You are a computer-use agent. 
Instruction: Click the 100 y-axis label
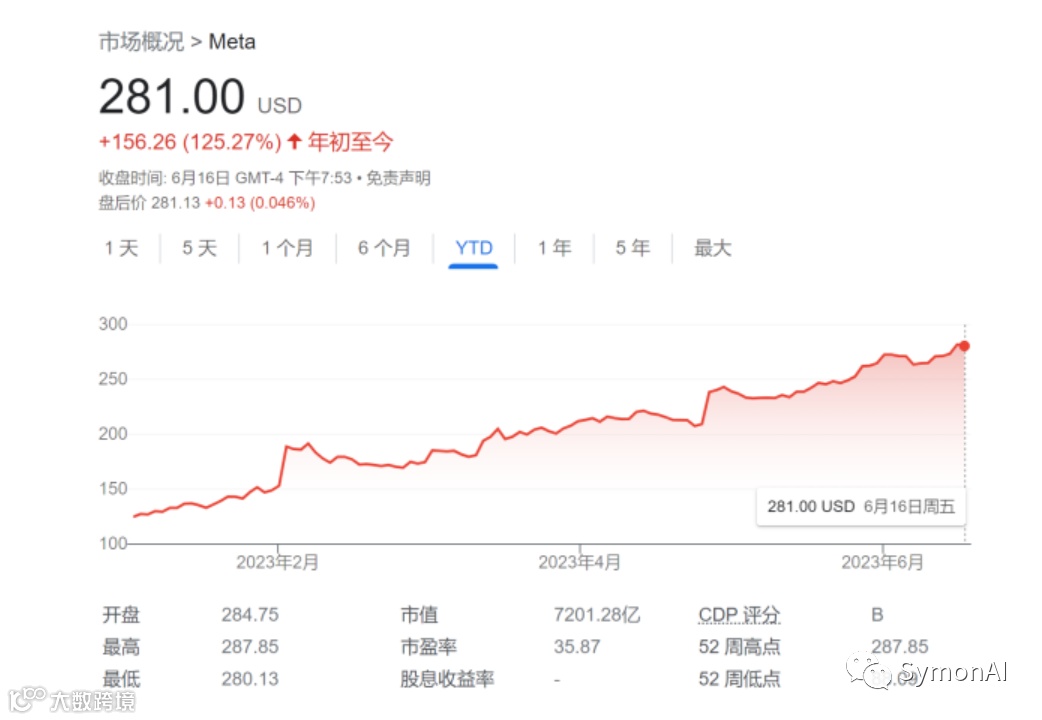113,543
